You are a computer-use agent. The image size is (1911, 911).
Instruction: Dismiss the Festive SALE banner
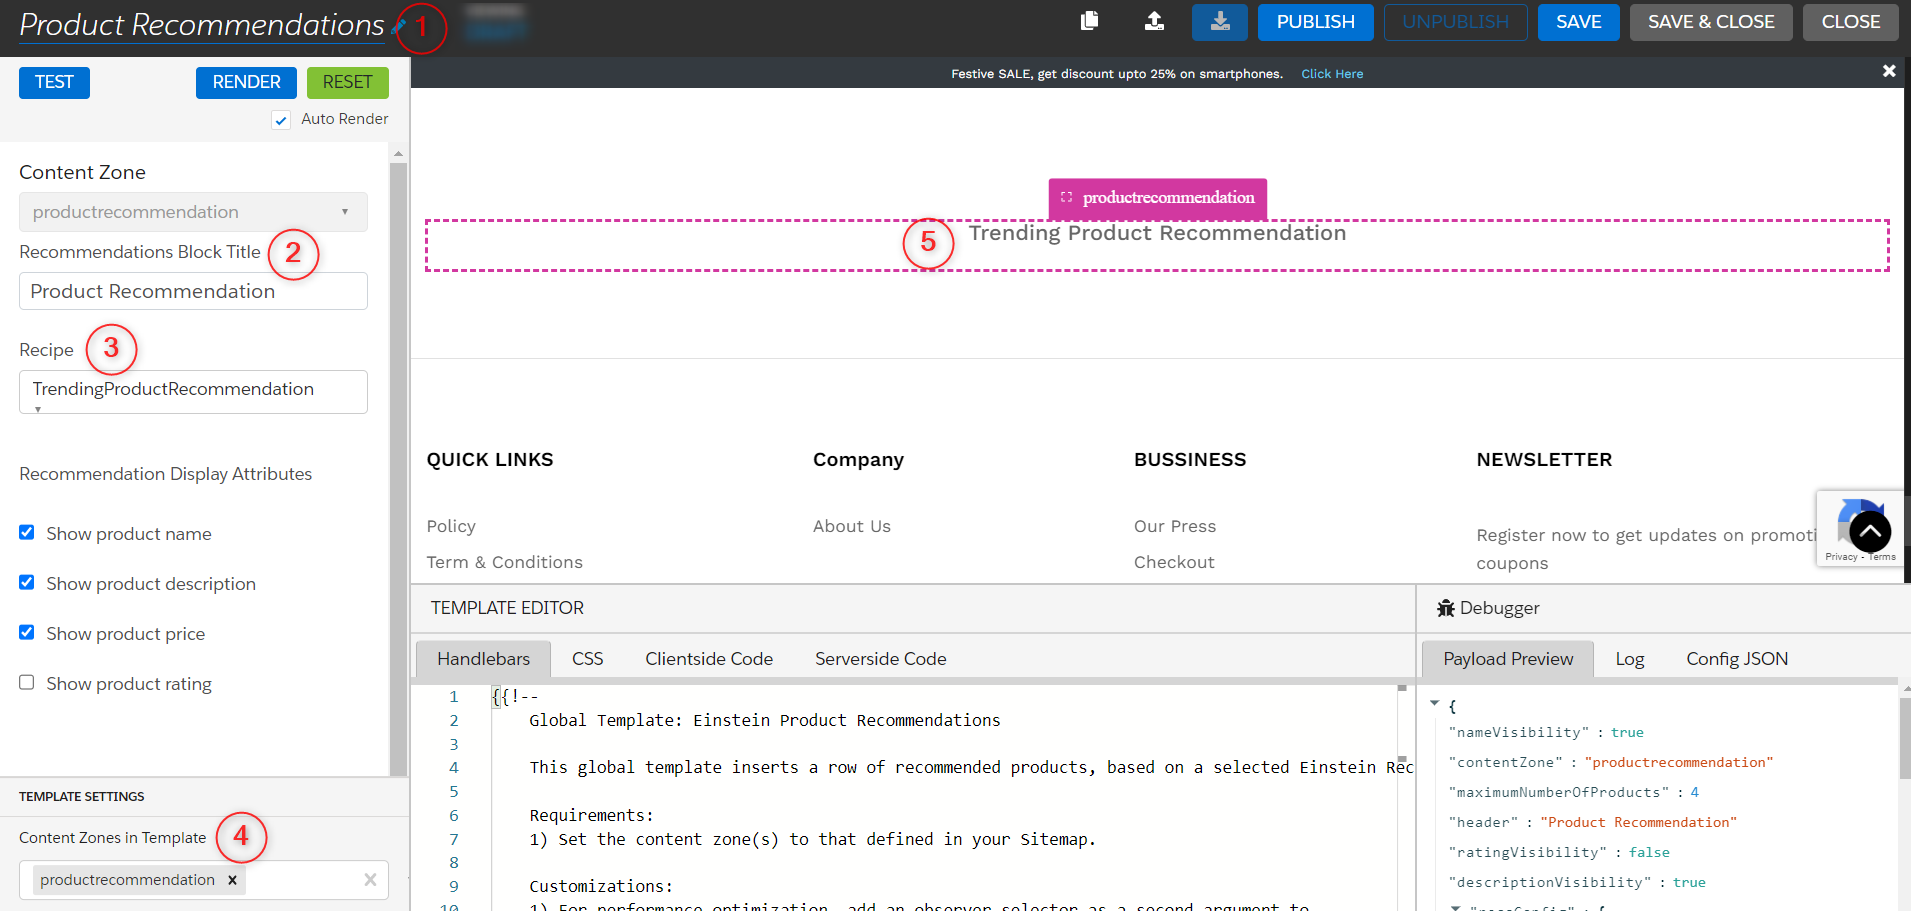[x=1889, y=71]
